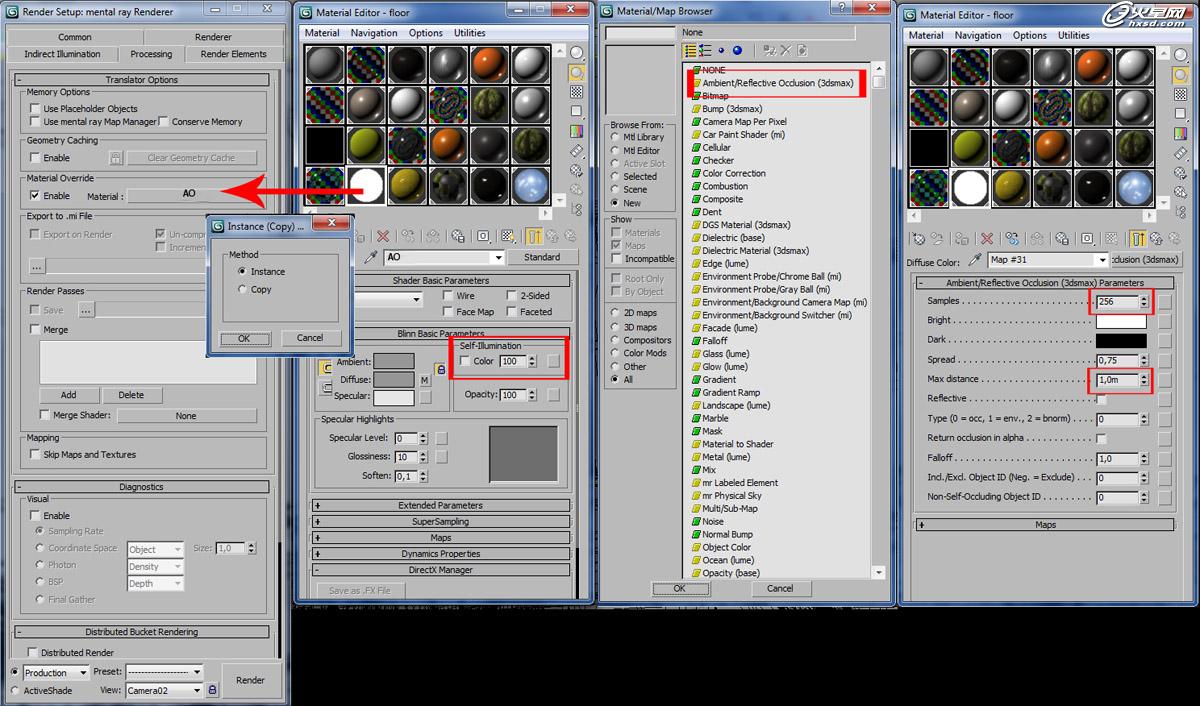
Task: Click AO material override button
Action: [189, 194]
